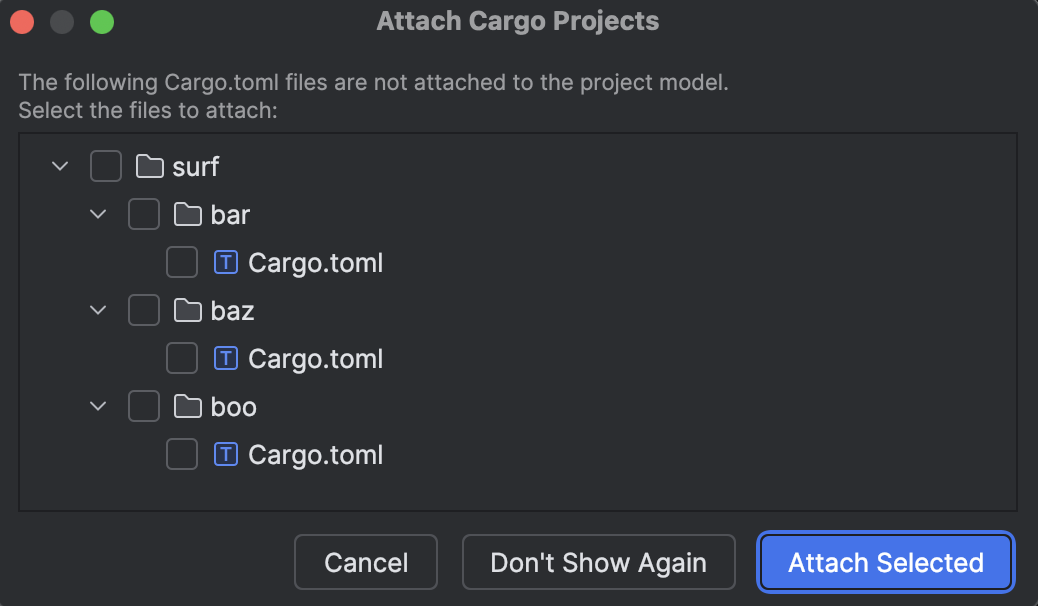Collapse the surf tree node

[x=59, y=166]
